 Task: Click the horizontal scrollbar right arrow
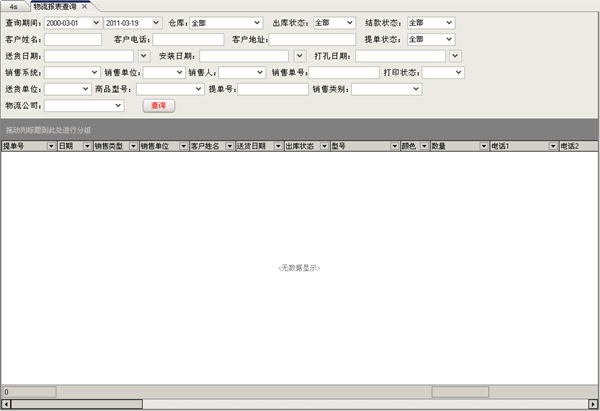(593, 404)
